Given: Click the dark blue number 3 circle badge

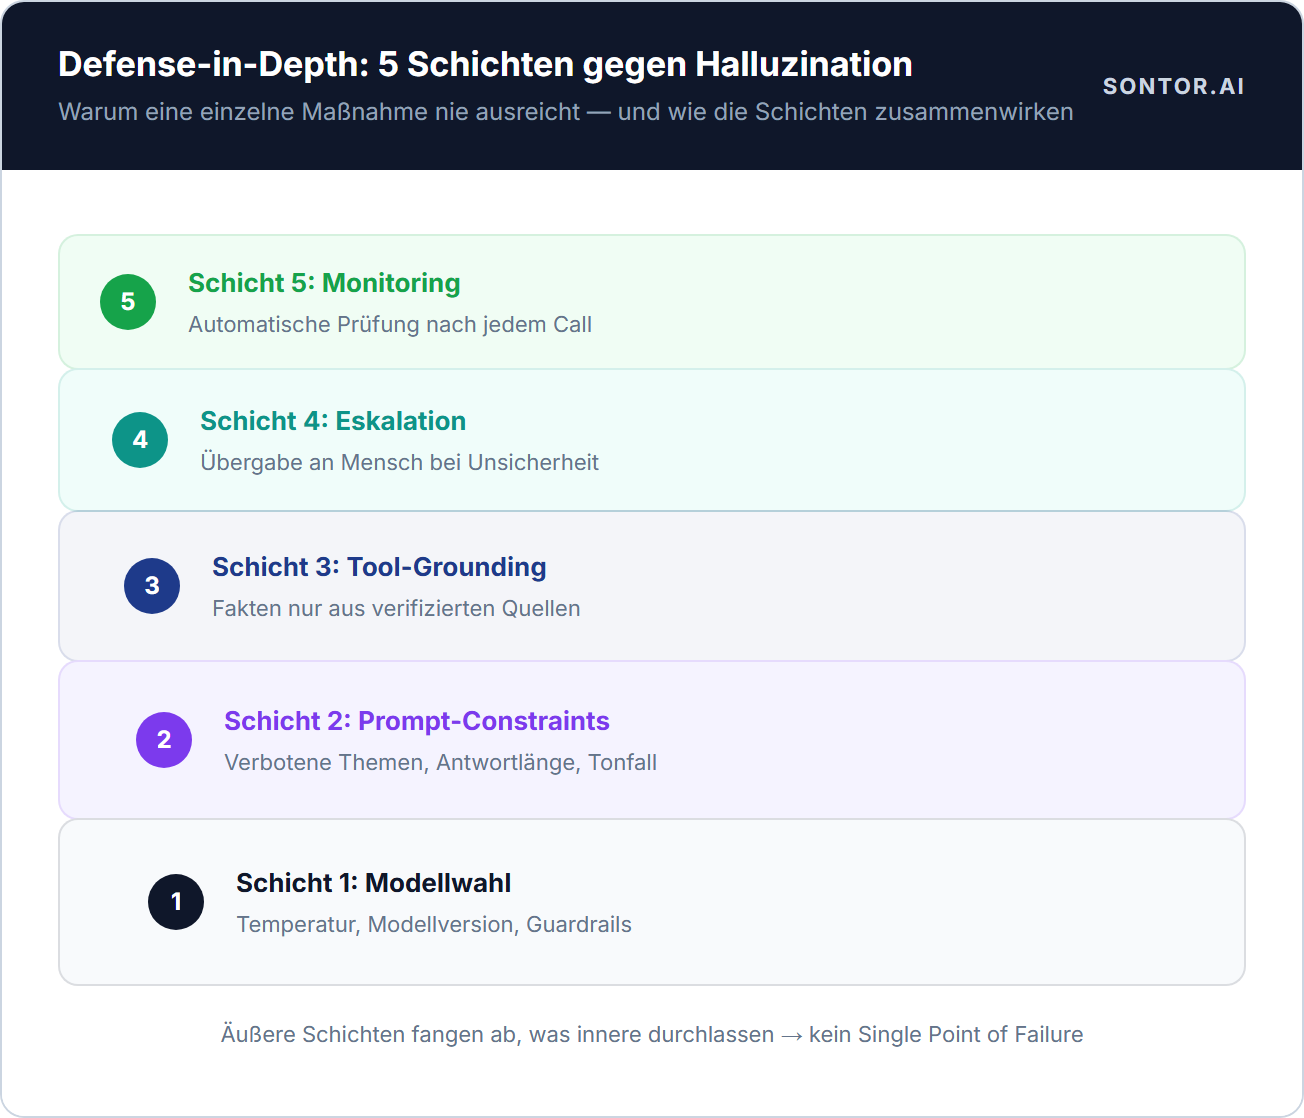Looking at the screenshot, I should pos(152,586).
